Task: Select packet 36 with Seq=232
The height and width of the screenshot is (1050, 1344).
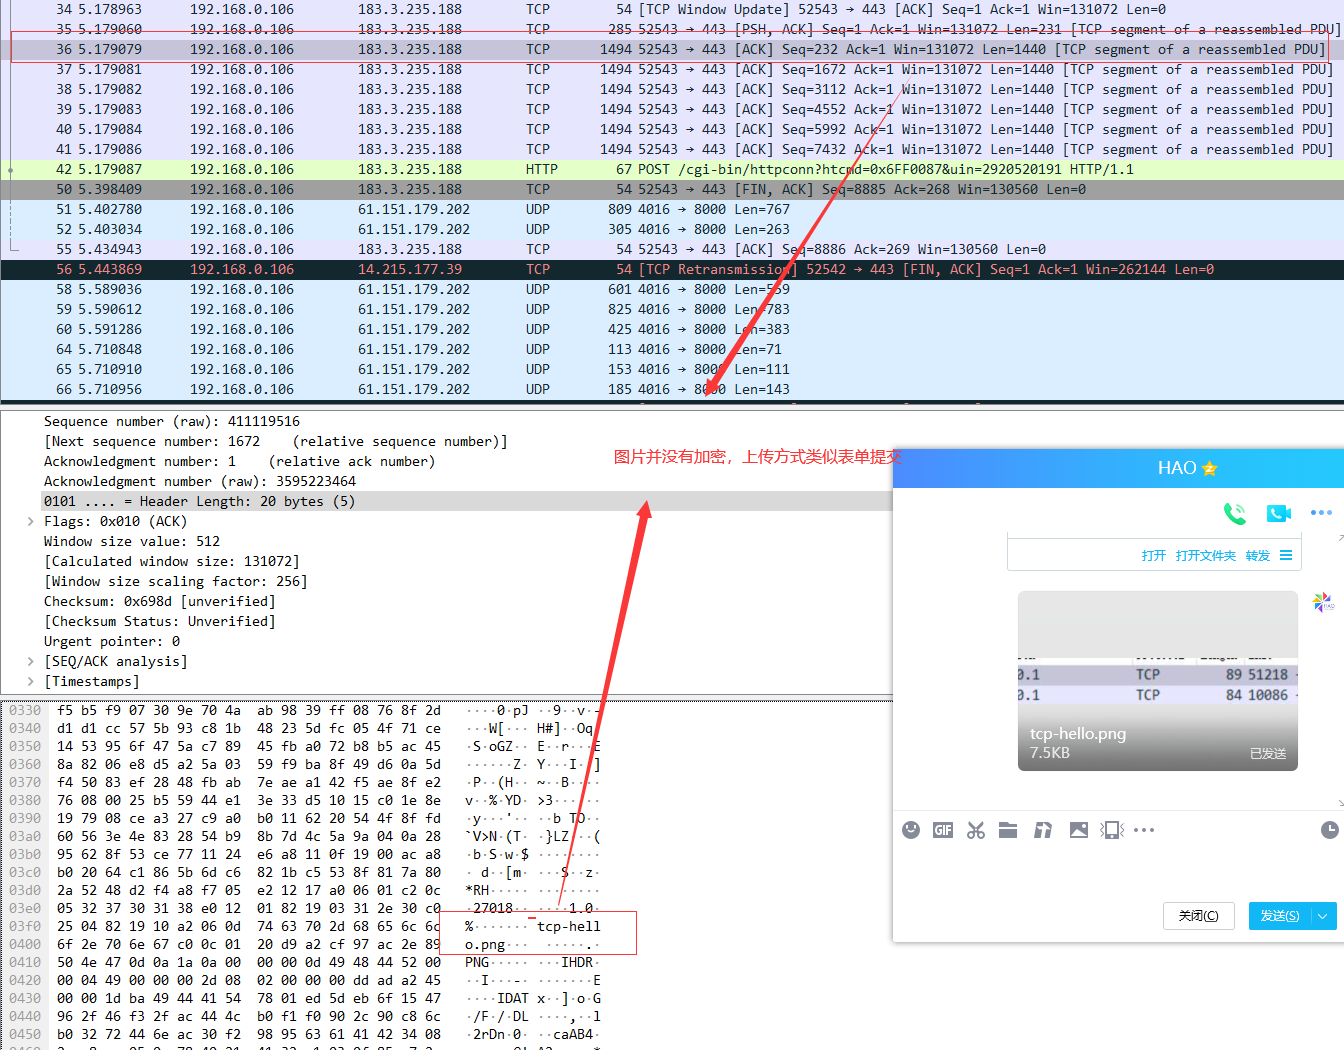Action: 672,49
